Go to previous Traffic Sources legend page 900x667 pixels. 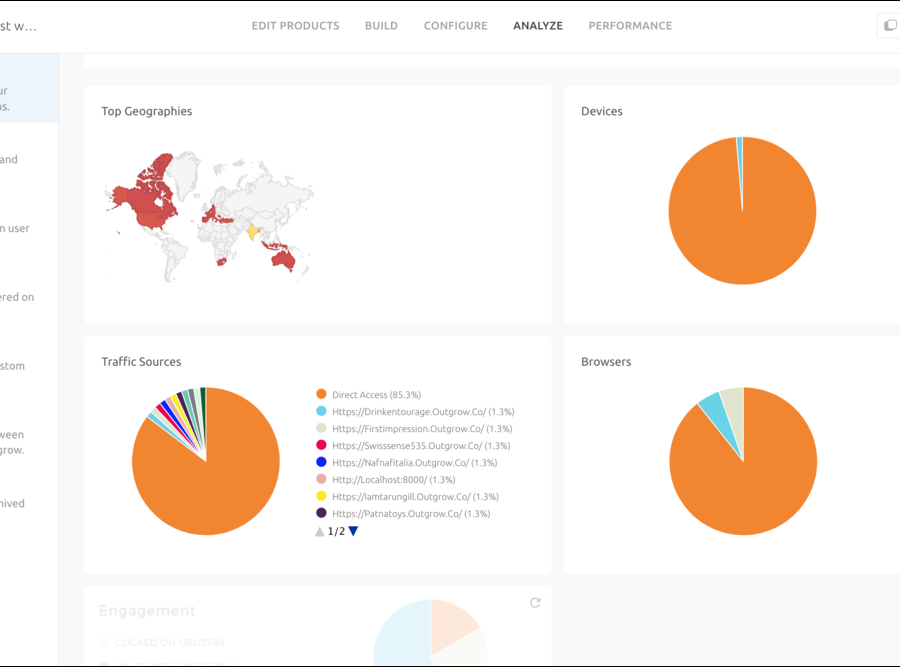(x=319, y=531)
